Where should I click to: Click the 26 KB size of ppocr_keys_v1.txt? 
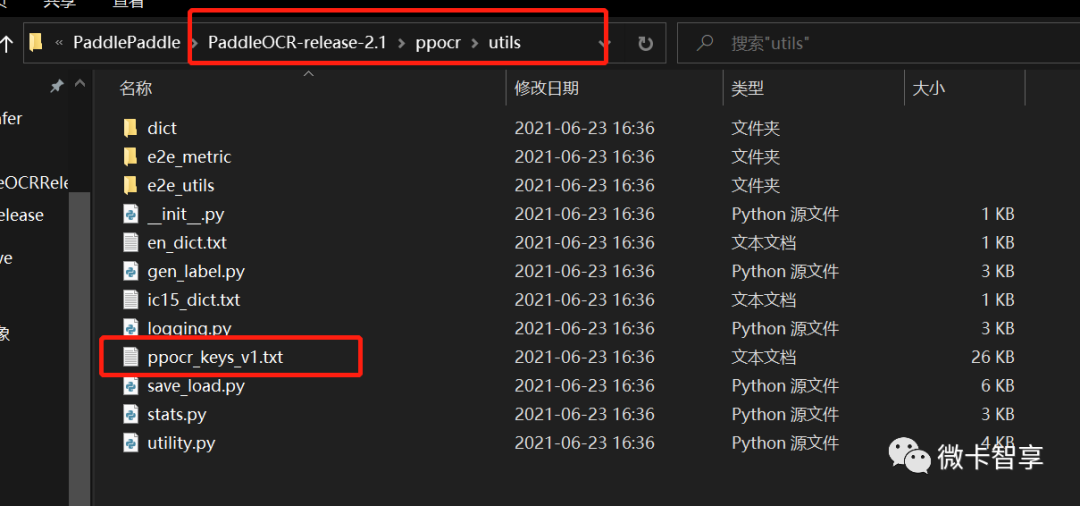(x=992, y=357)
